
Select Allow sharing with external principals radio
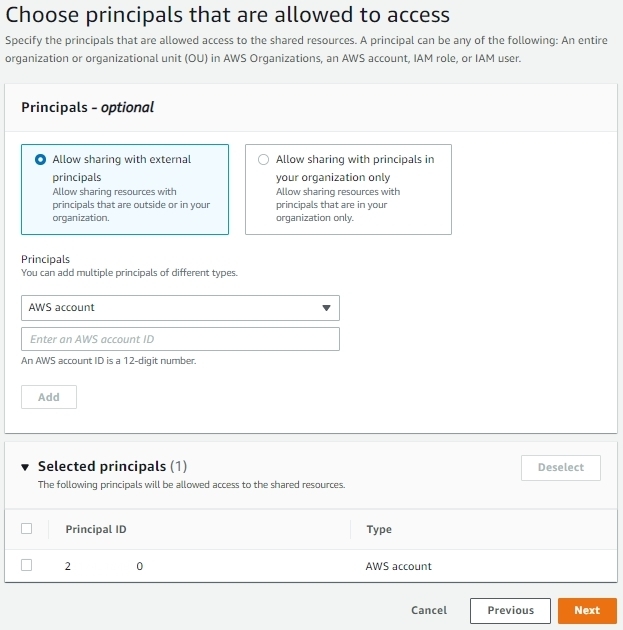coord(40,160)
